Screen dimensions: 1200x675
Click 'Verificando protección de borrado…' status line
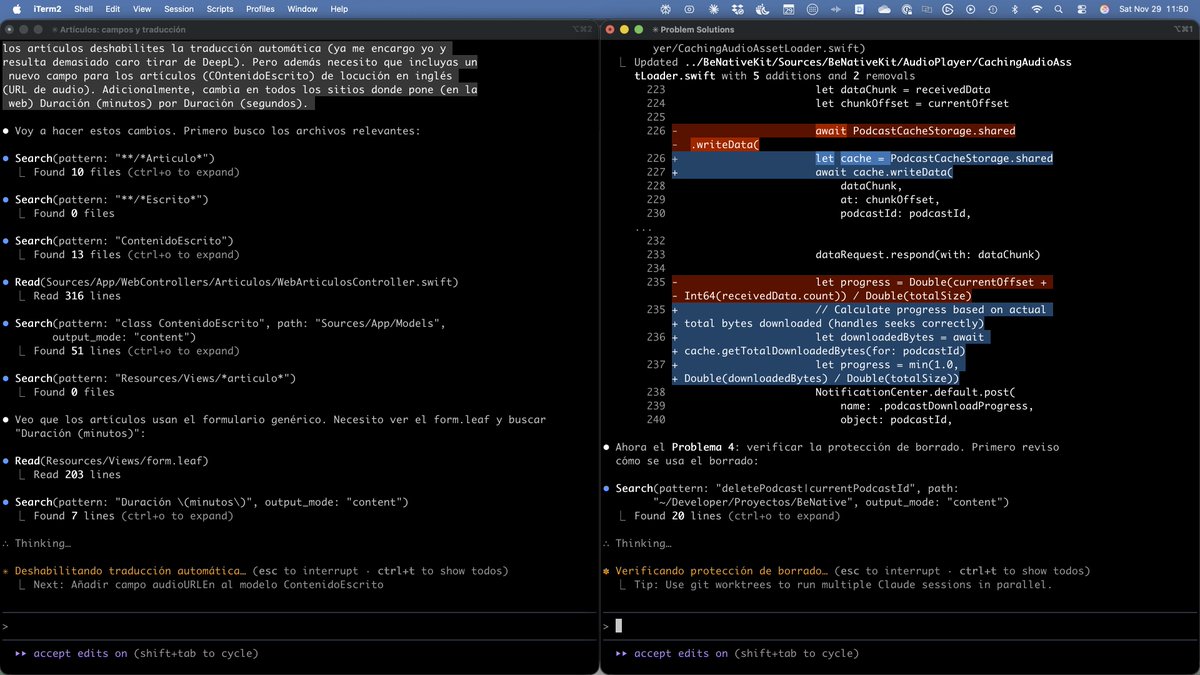click(x=723, y=571)
